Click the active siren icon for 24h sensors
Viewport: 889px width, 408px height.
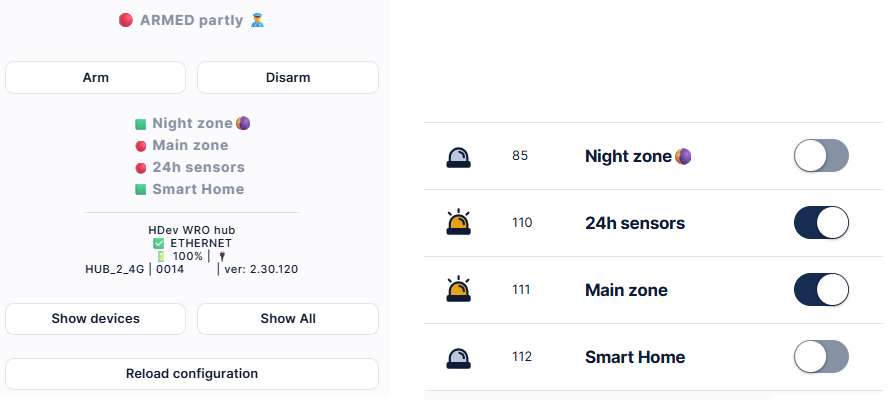(x=458, y=223)
